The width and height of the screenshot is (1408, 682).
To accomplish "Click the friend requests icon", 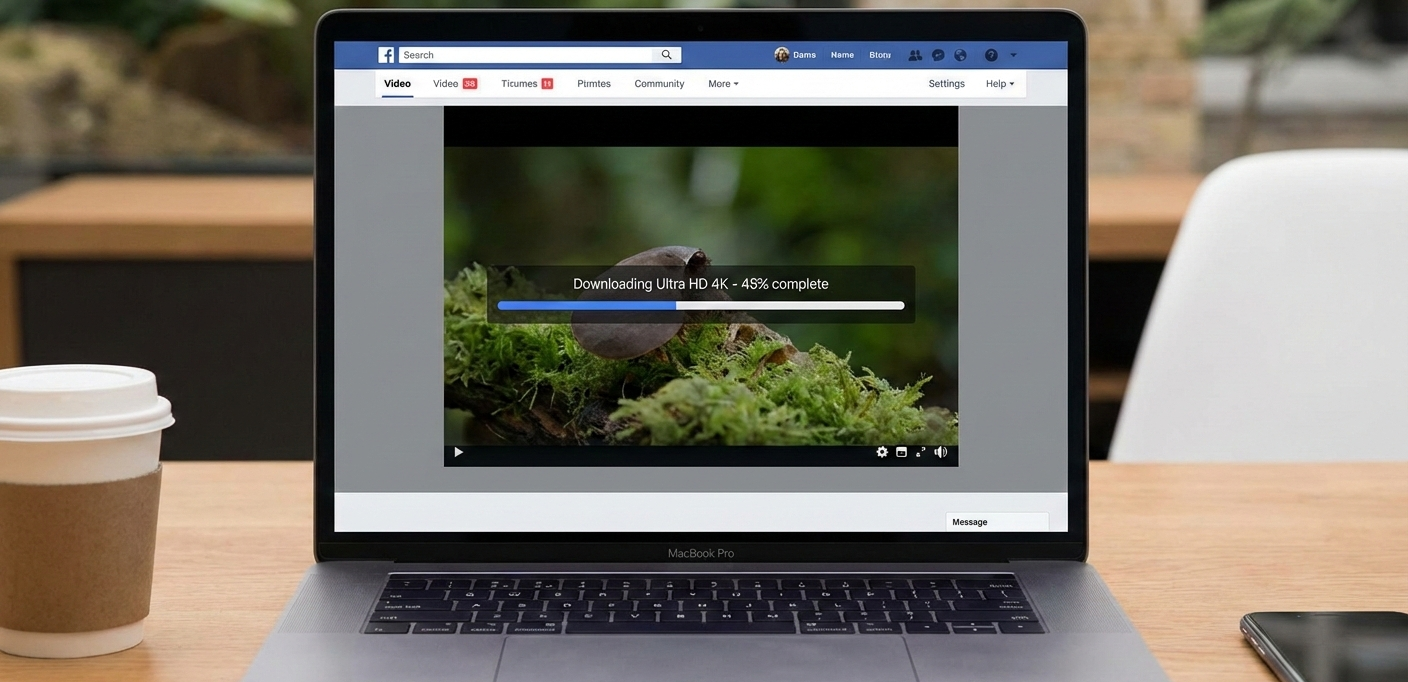I will pyautogui.click(x=914, y=54).
